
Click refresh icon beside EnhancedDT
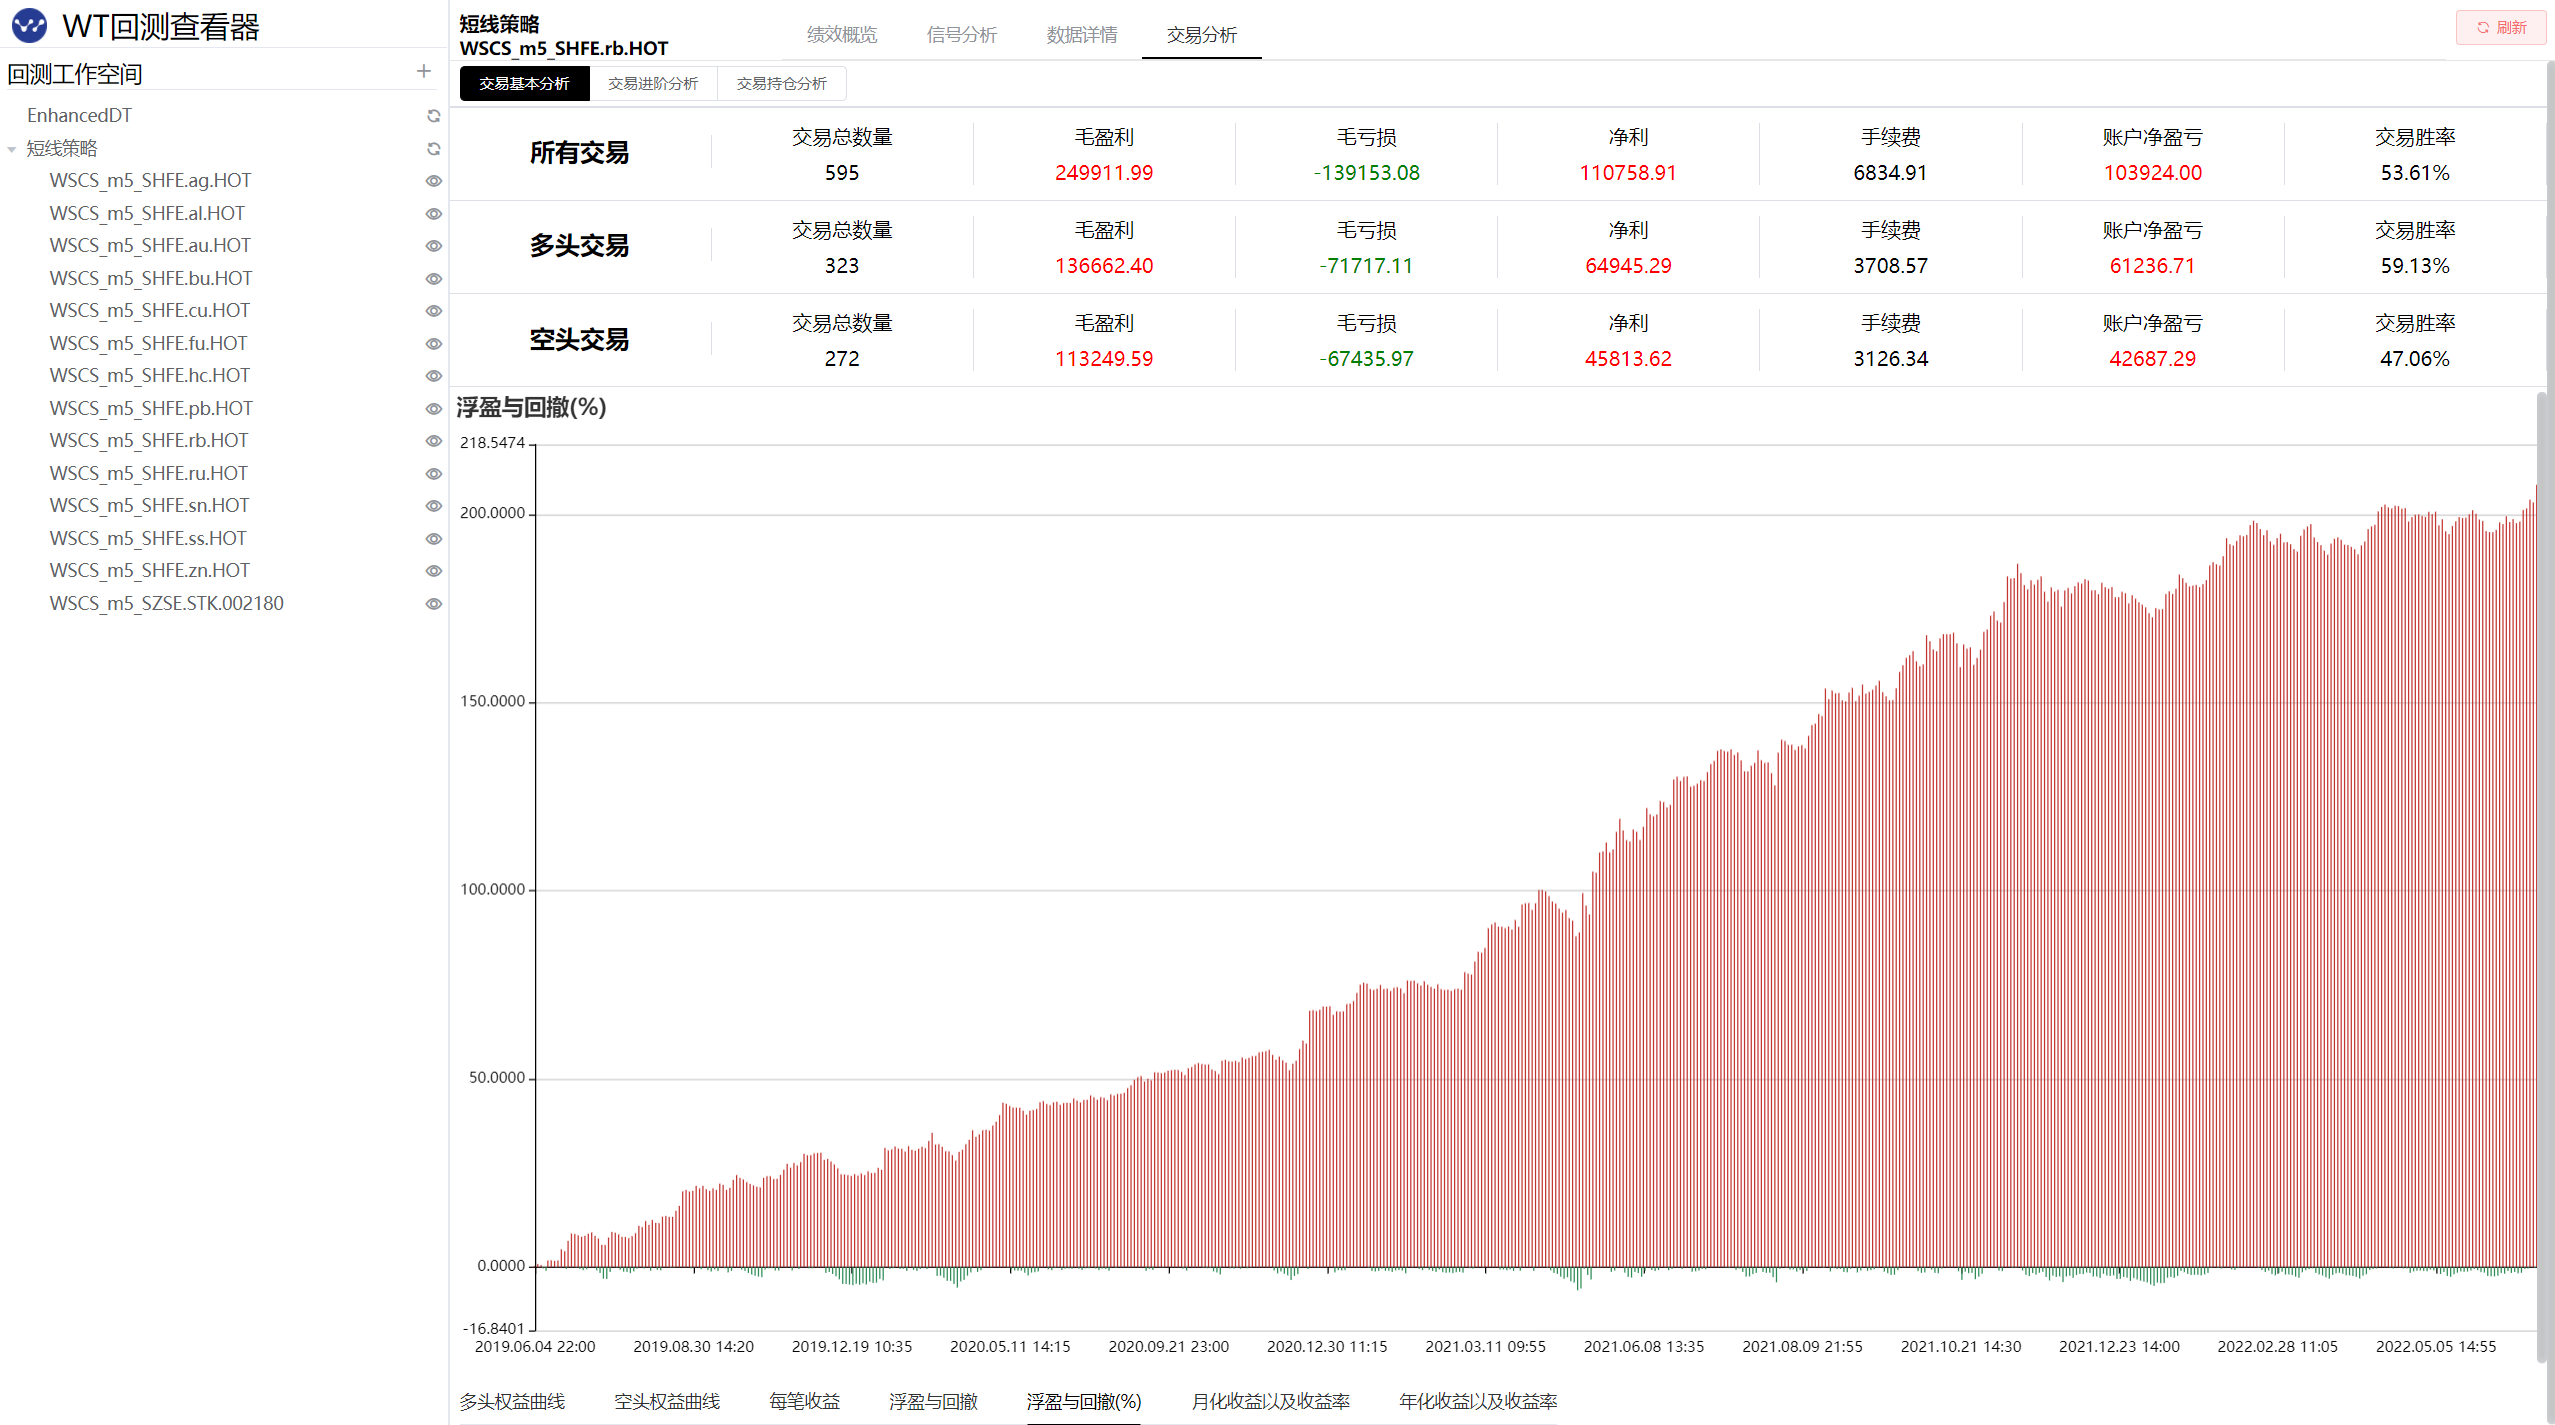coord(433,116)
